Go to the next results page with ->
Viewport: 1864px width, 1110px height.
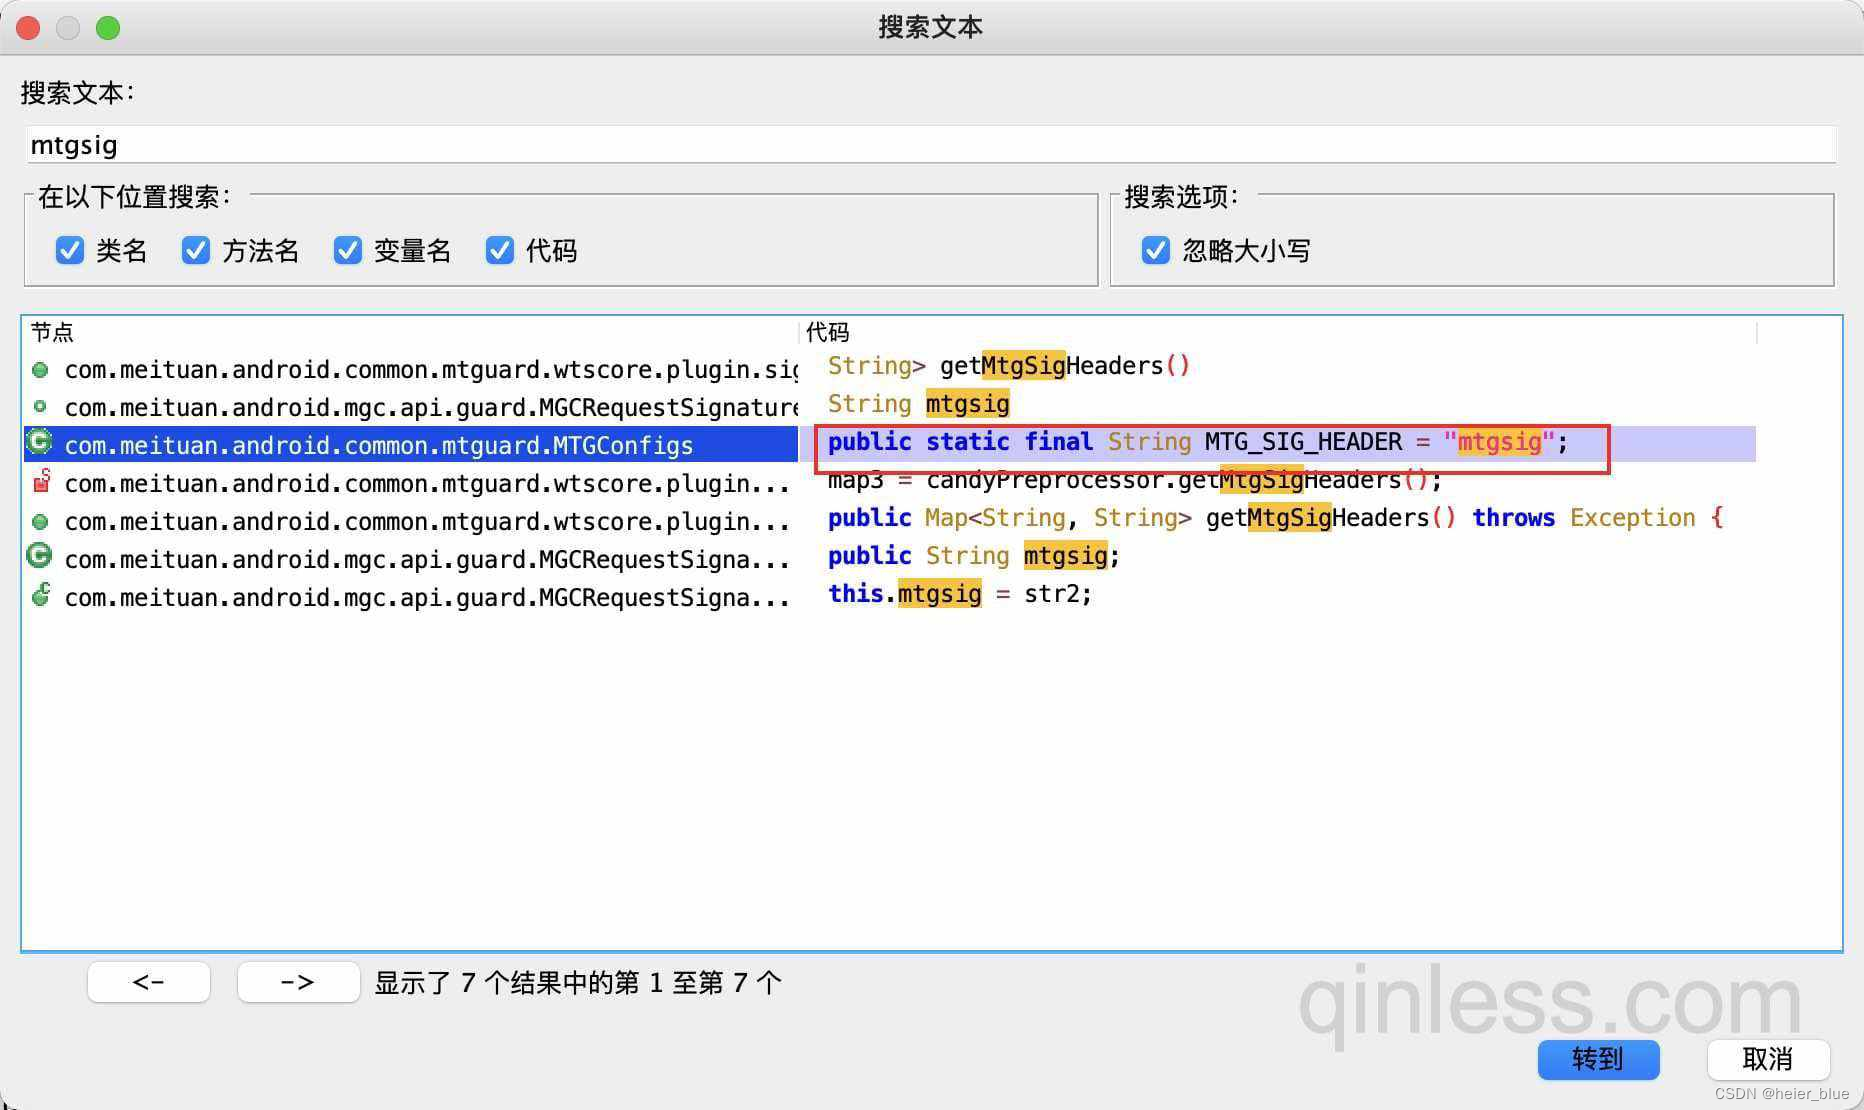(x=298, y=982)
